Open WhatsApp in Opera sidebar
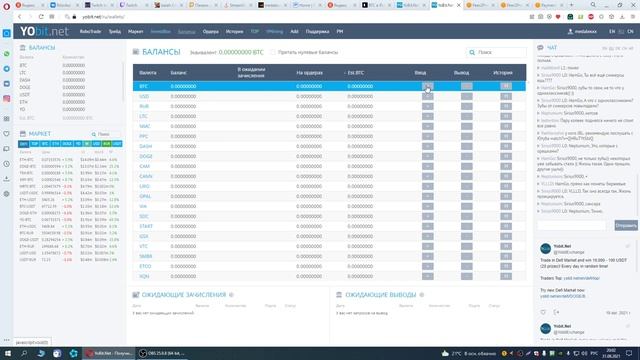Image resolution: width=640 pixels, height=360 pixels. [7, 54]
